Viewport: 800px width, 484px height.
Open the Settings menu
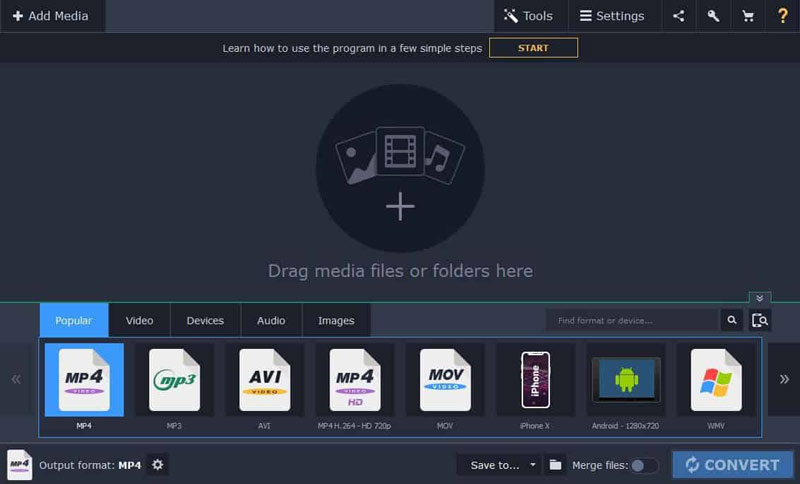point(614,16)
